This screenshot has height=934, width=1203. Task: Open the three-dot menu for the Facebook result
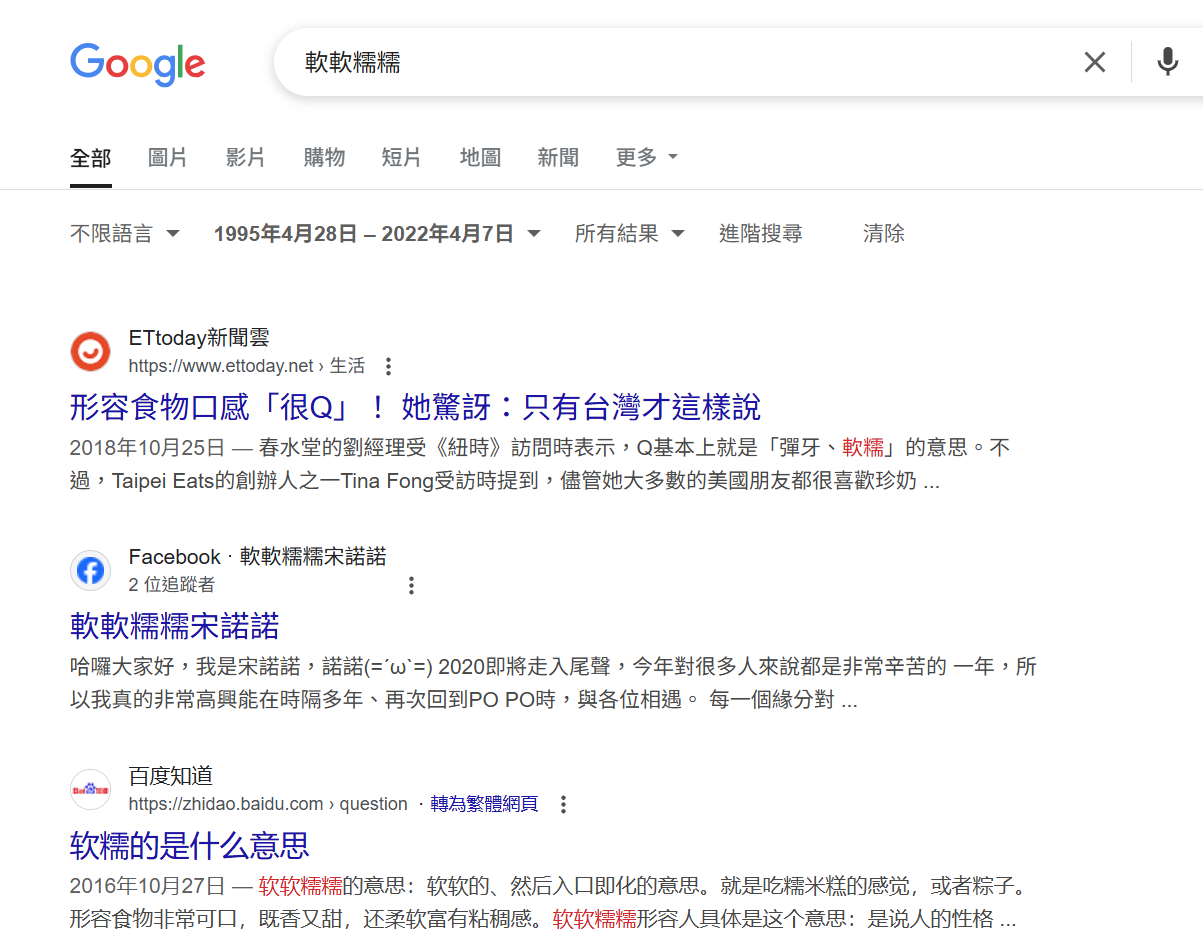tap(411, 585)
